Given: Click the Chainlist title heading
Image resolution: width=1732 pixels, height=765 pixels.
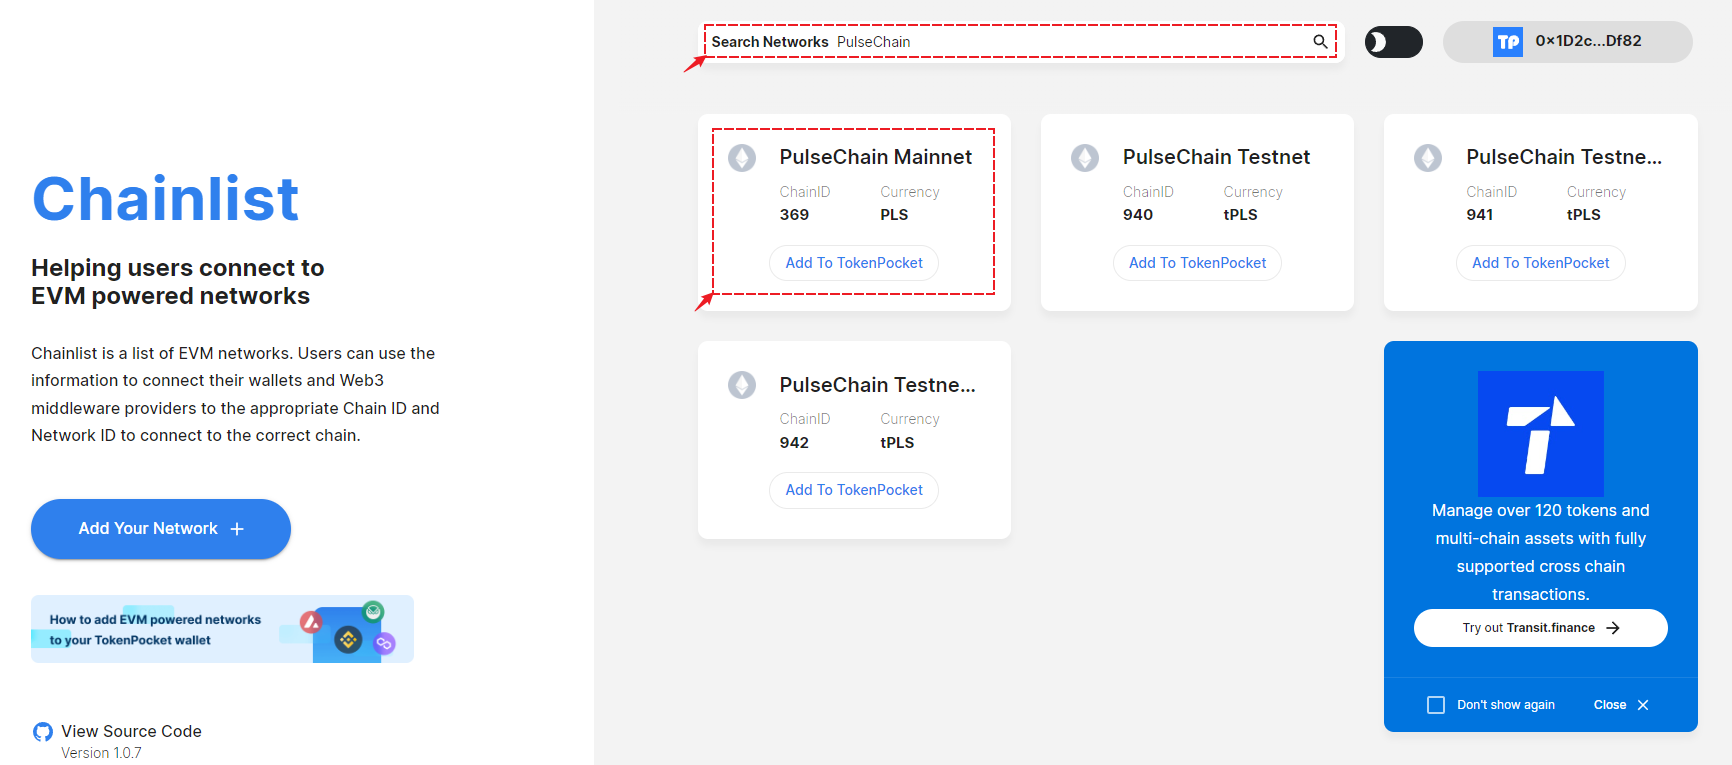Looking at the screenshot, I should [x=166, y=199].
